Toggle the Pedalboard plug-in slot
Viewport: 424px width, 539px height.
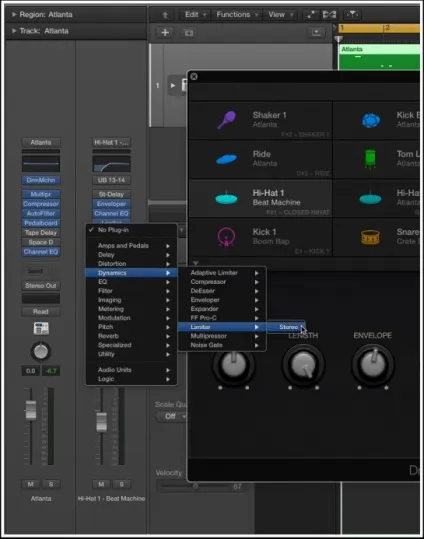[x=41, y=223]
